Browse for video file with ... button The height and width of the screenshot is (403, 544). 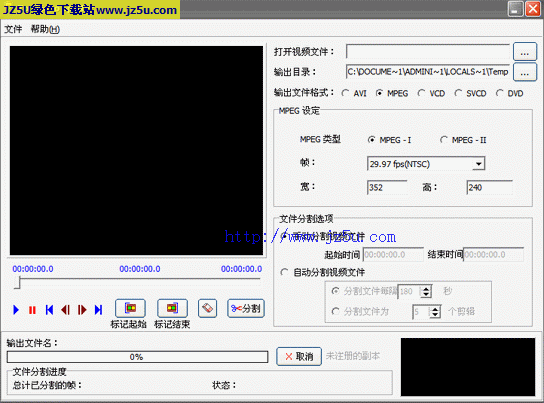[525, 52]
